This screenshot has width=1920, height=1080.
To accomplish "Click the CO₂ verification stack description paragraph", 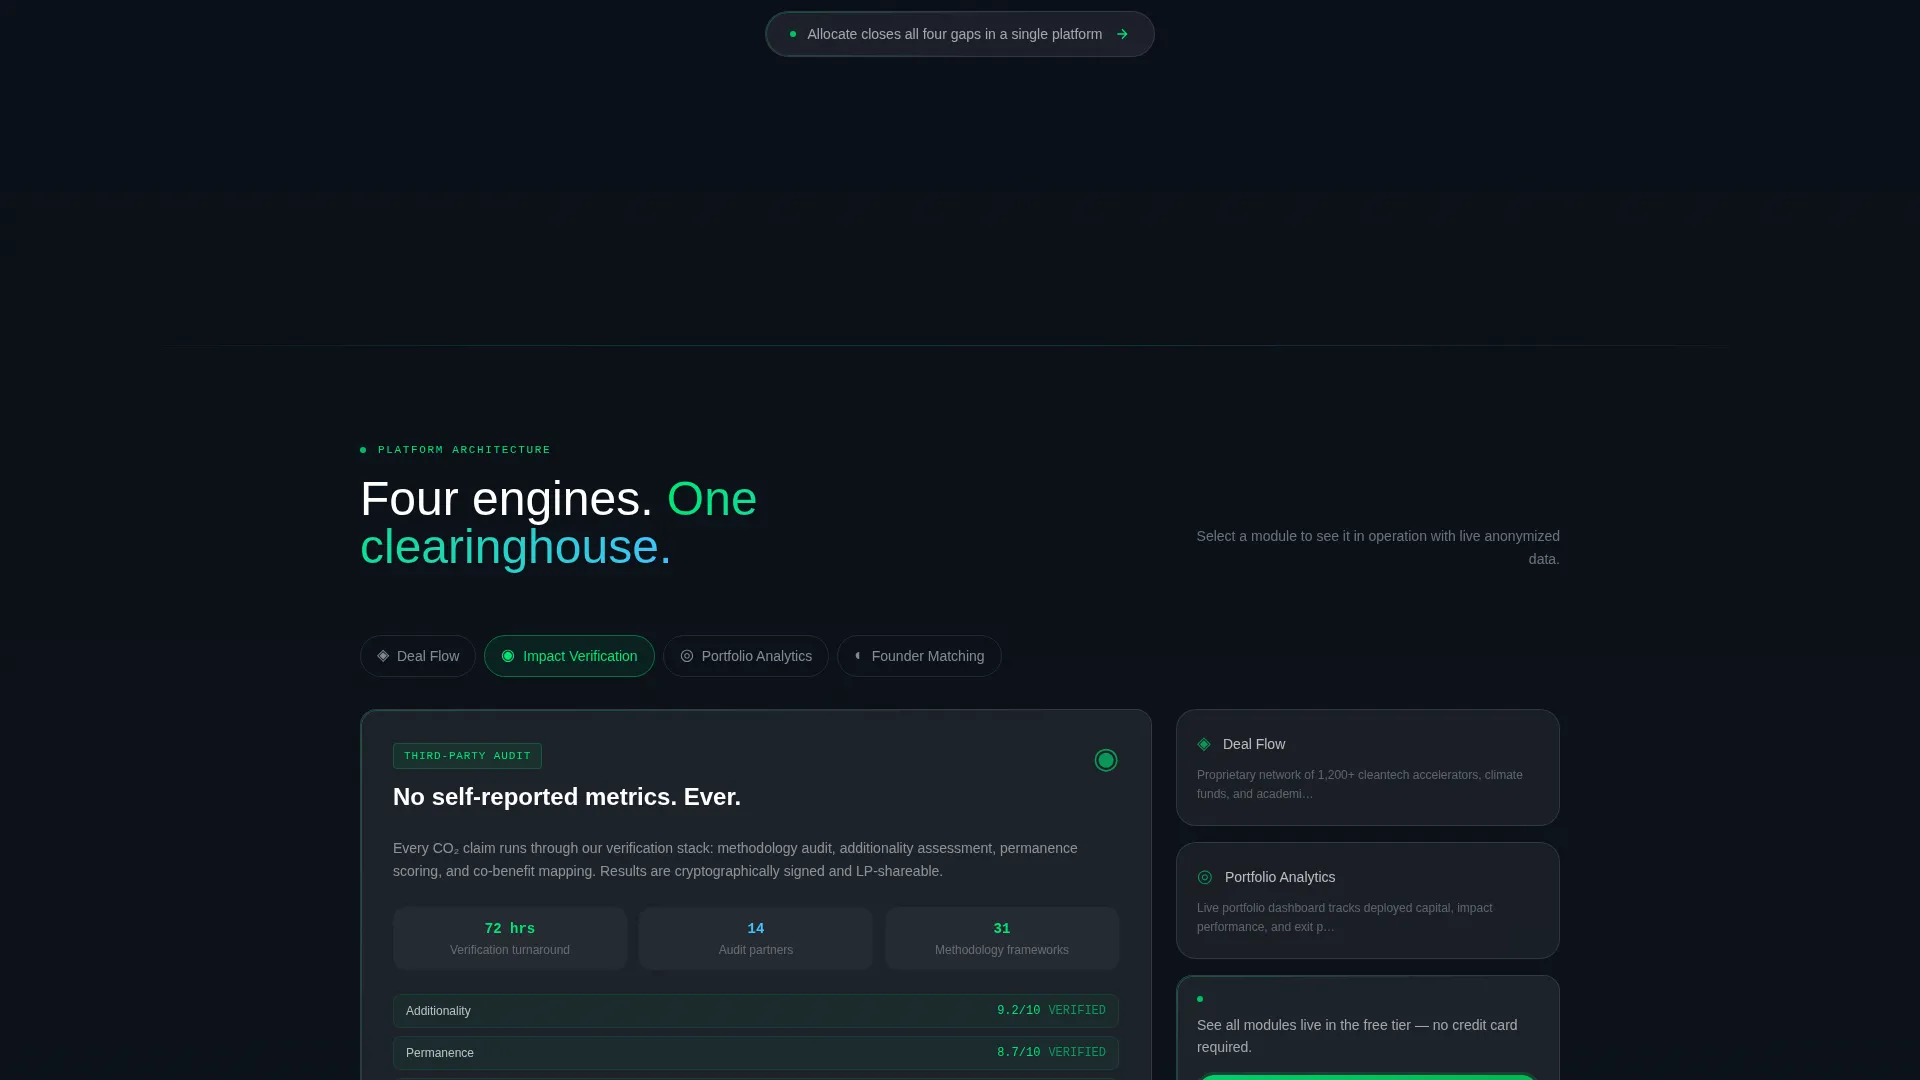I will 735,860.
